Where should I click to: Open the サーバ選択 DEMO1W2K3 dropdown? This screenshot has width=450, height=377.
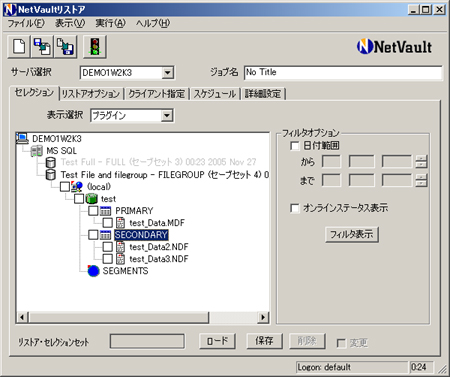167,72
